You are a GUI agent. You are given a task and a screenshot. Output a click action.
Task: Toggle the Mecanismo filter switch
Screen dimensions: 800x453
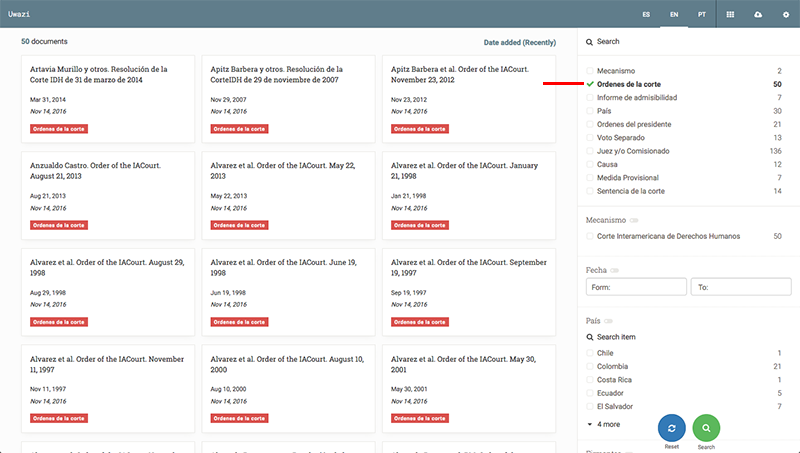[x=634, y=220]
